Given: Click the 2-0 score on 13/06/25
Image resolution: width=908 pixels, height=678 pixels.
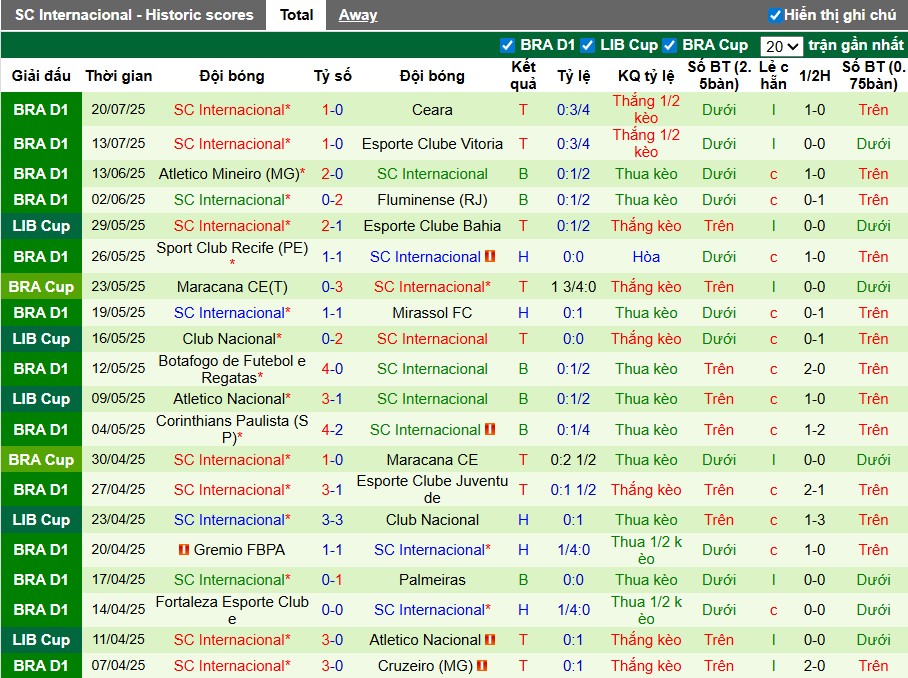Looking at the screenshot, I should pos(332,174).
